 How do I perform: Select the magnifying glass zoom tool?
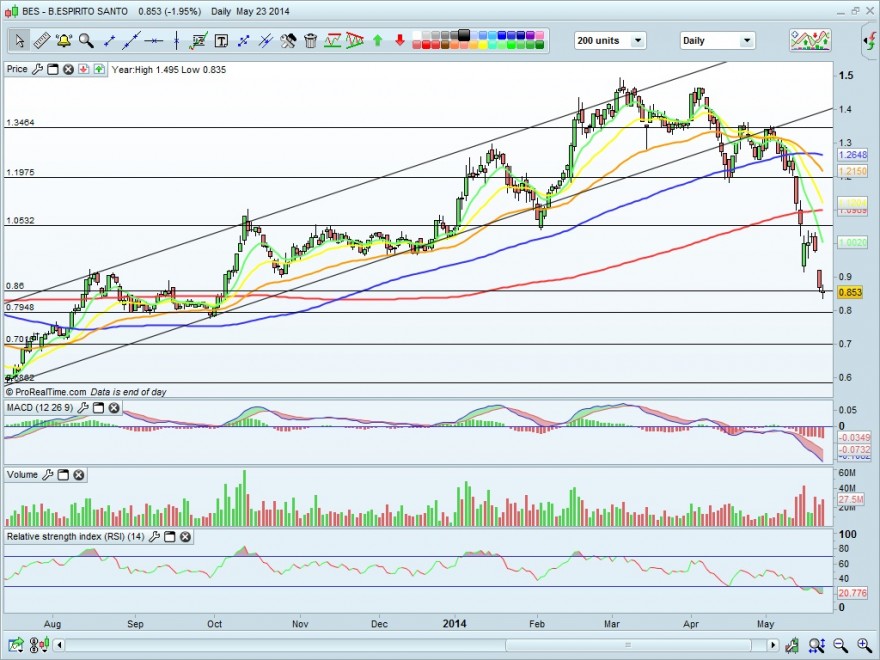[x=86, y=40]
